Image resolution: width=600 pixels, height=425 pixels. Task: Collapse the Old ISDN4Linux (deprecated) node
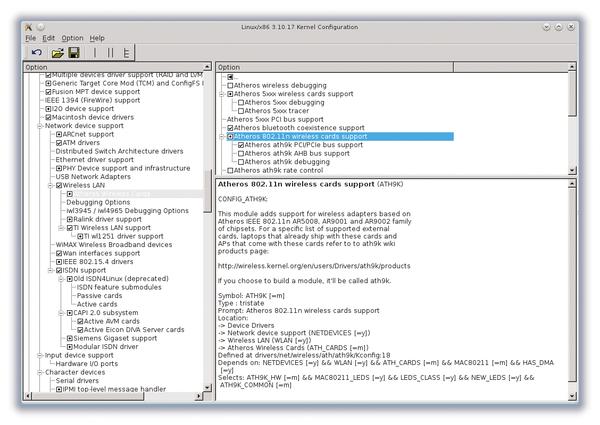point(61,279)
